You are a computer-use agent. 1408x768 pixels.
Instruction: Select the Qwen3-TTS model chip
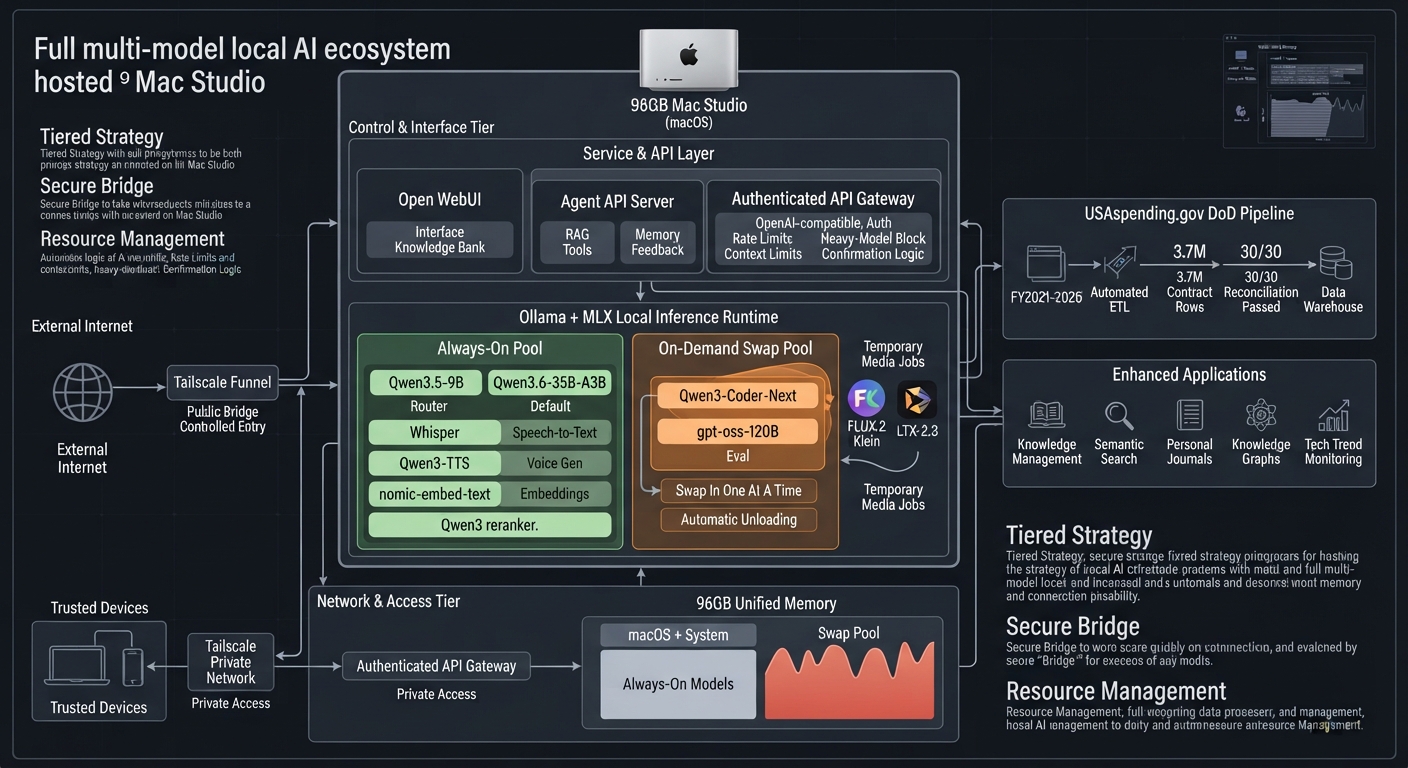pyautogui.click(x=435, y=463)
